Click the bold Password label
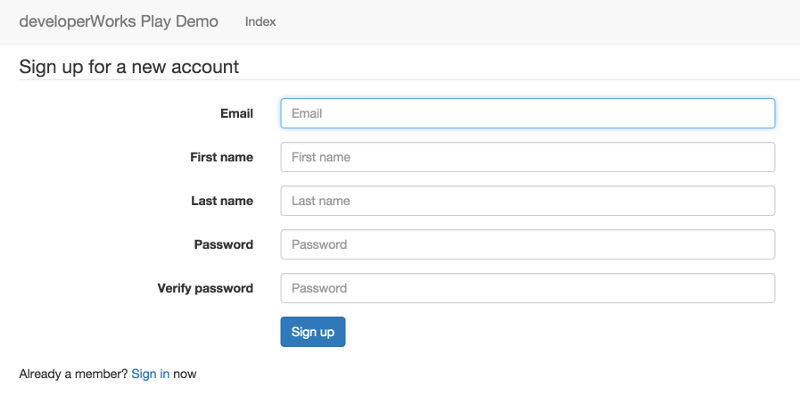800x404 pixels. point(223,244)
